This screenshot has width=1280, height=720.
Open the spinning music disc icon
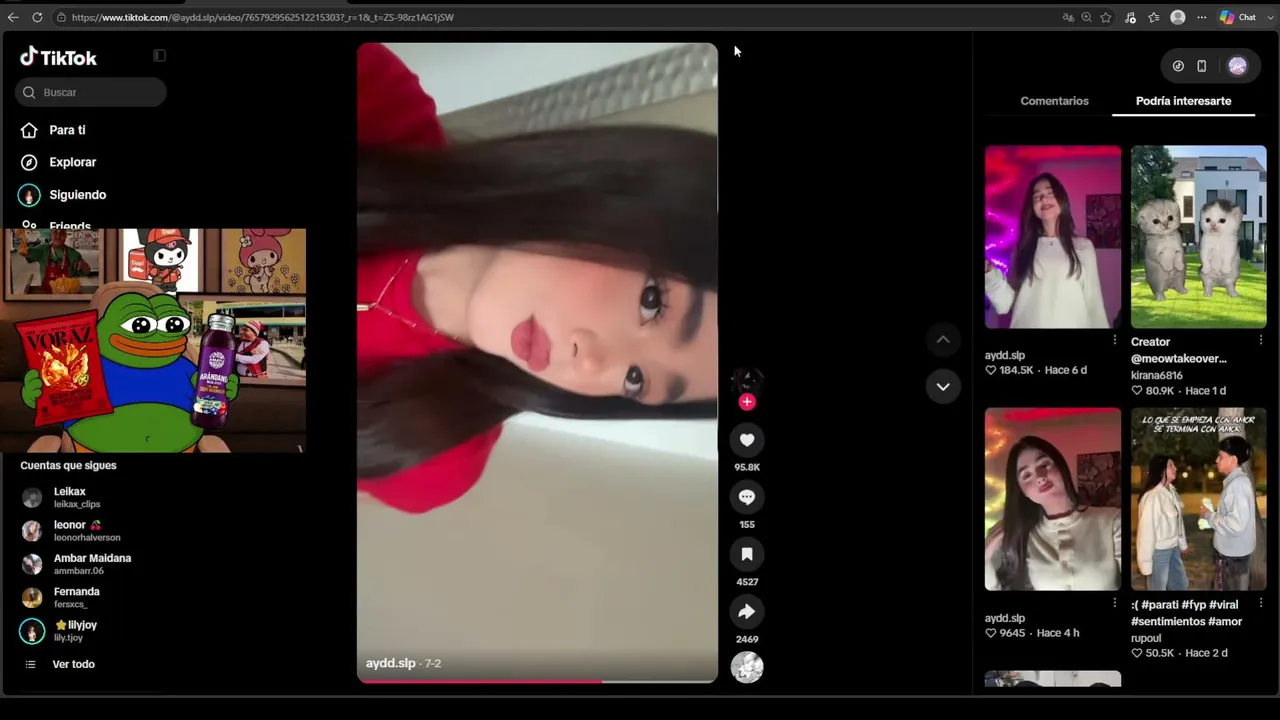tap(747, 667)
